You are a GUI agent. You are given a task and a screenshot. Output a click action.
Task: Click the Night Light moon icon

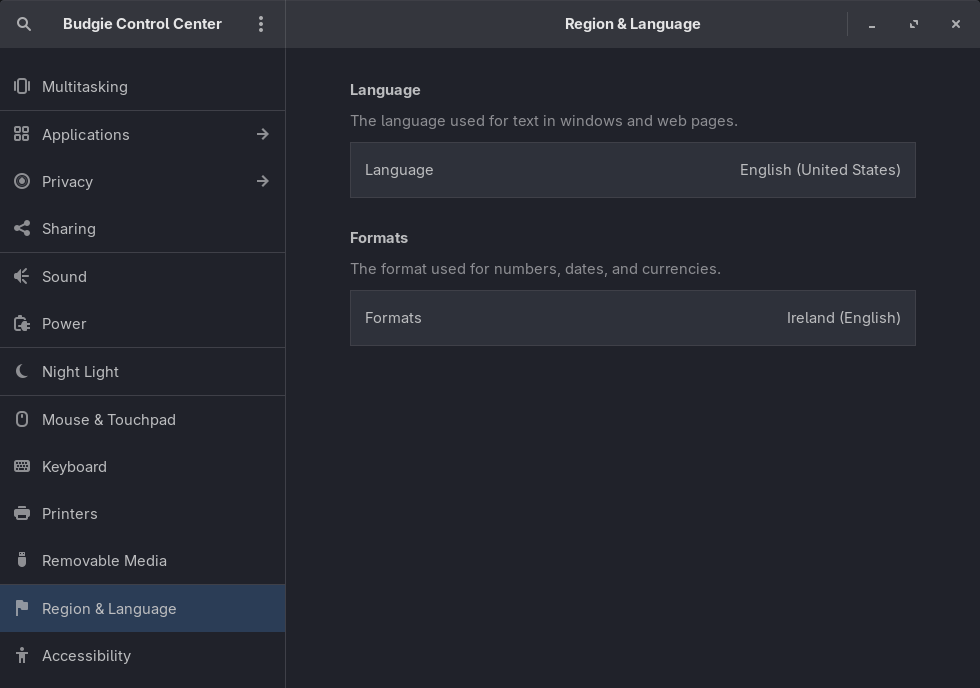pyautogui.click(x=22, y=372)
